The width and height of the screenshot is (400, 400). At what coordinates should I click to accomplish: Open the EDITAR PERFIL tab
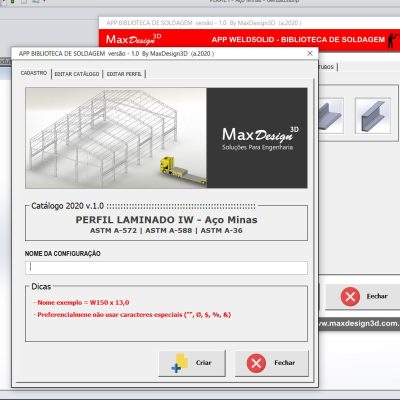124,74
